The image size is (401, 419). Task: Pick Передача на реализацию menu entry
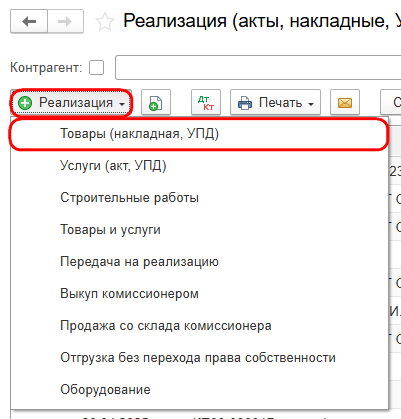tap(199, 262)
